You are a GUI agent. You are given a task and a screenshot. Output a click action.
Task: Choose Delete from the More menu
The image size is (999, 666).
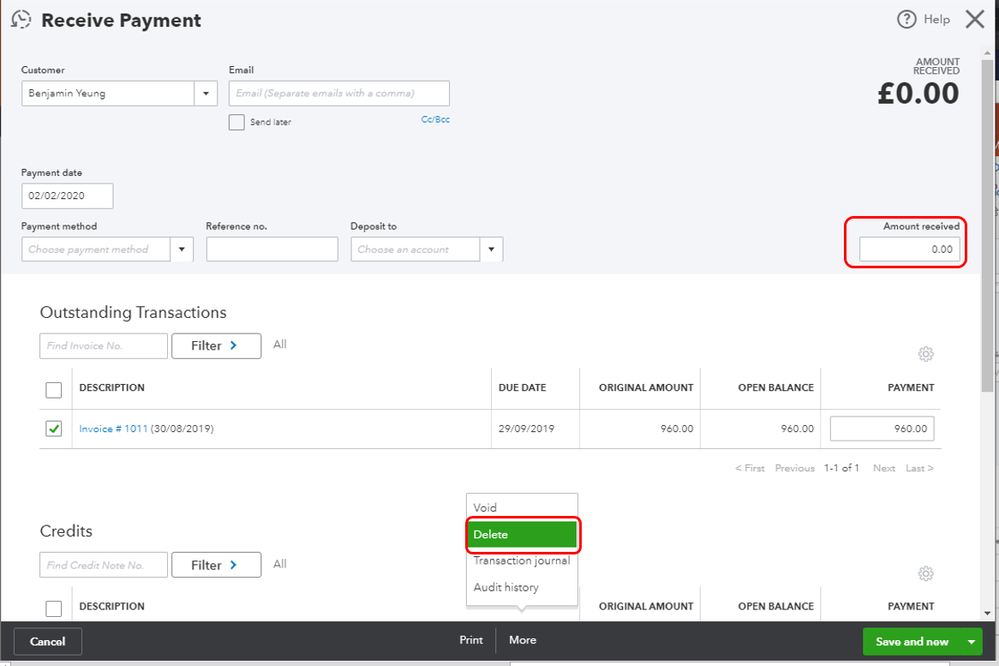522,535
